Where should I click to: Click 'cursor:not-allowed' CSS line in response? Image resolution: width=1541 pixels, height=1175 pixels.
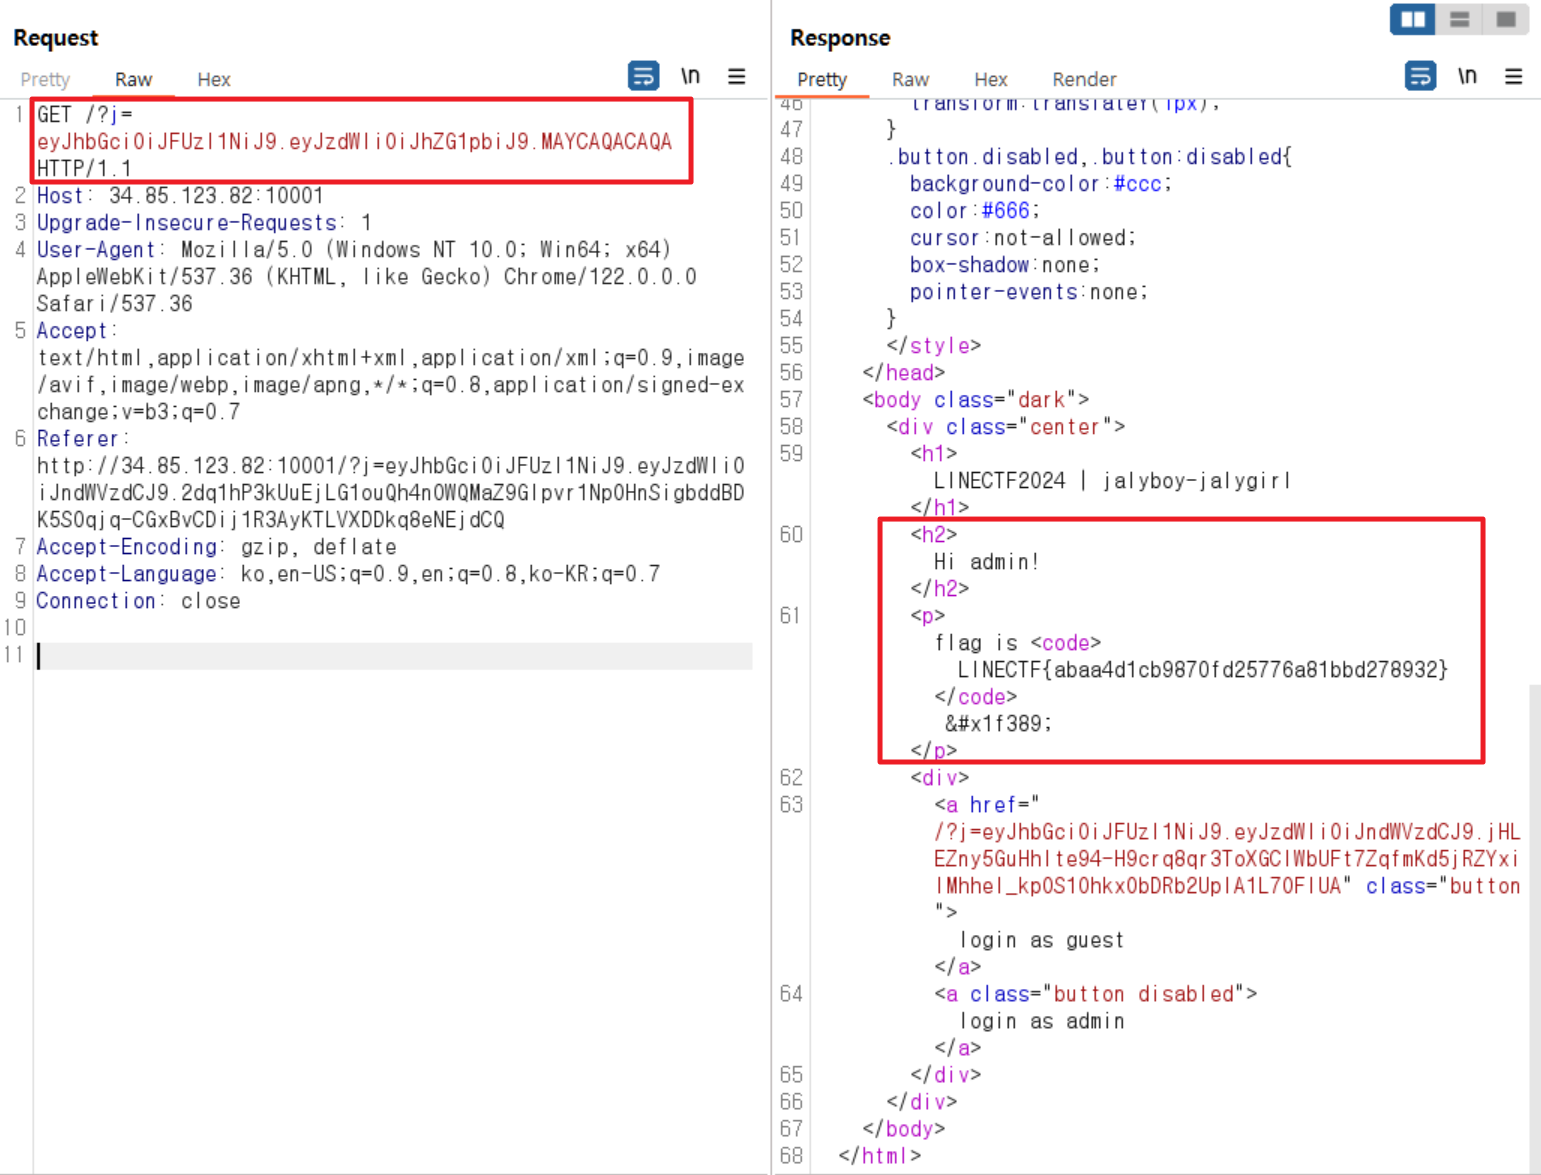1022,238
